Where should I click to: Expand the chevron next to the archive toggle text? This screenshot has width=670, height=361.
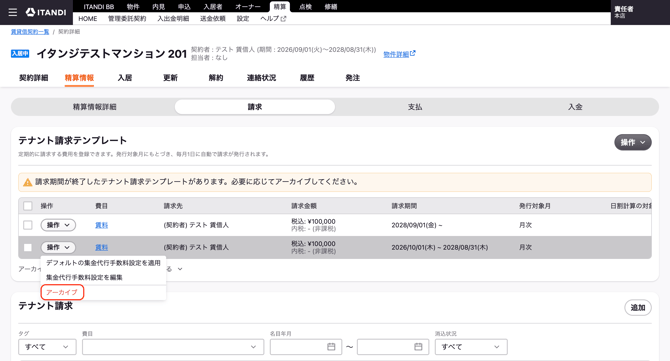point(180,269)
